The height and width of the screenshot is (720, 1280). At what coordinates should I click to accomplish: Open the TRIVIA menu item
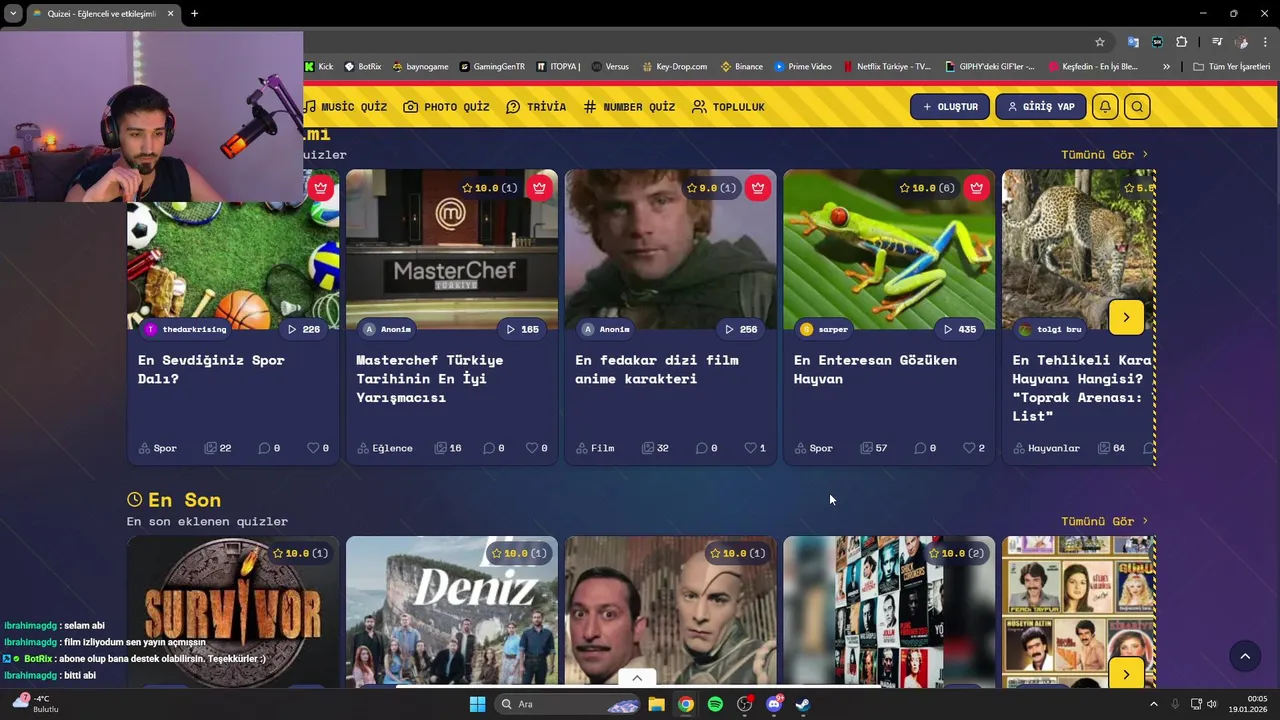(536, 107)
